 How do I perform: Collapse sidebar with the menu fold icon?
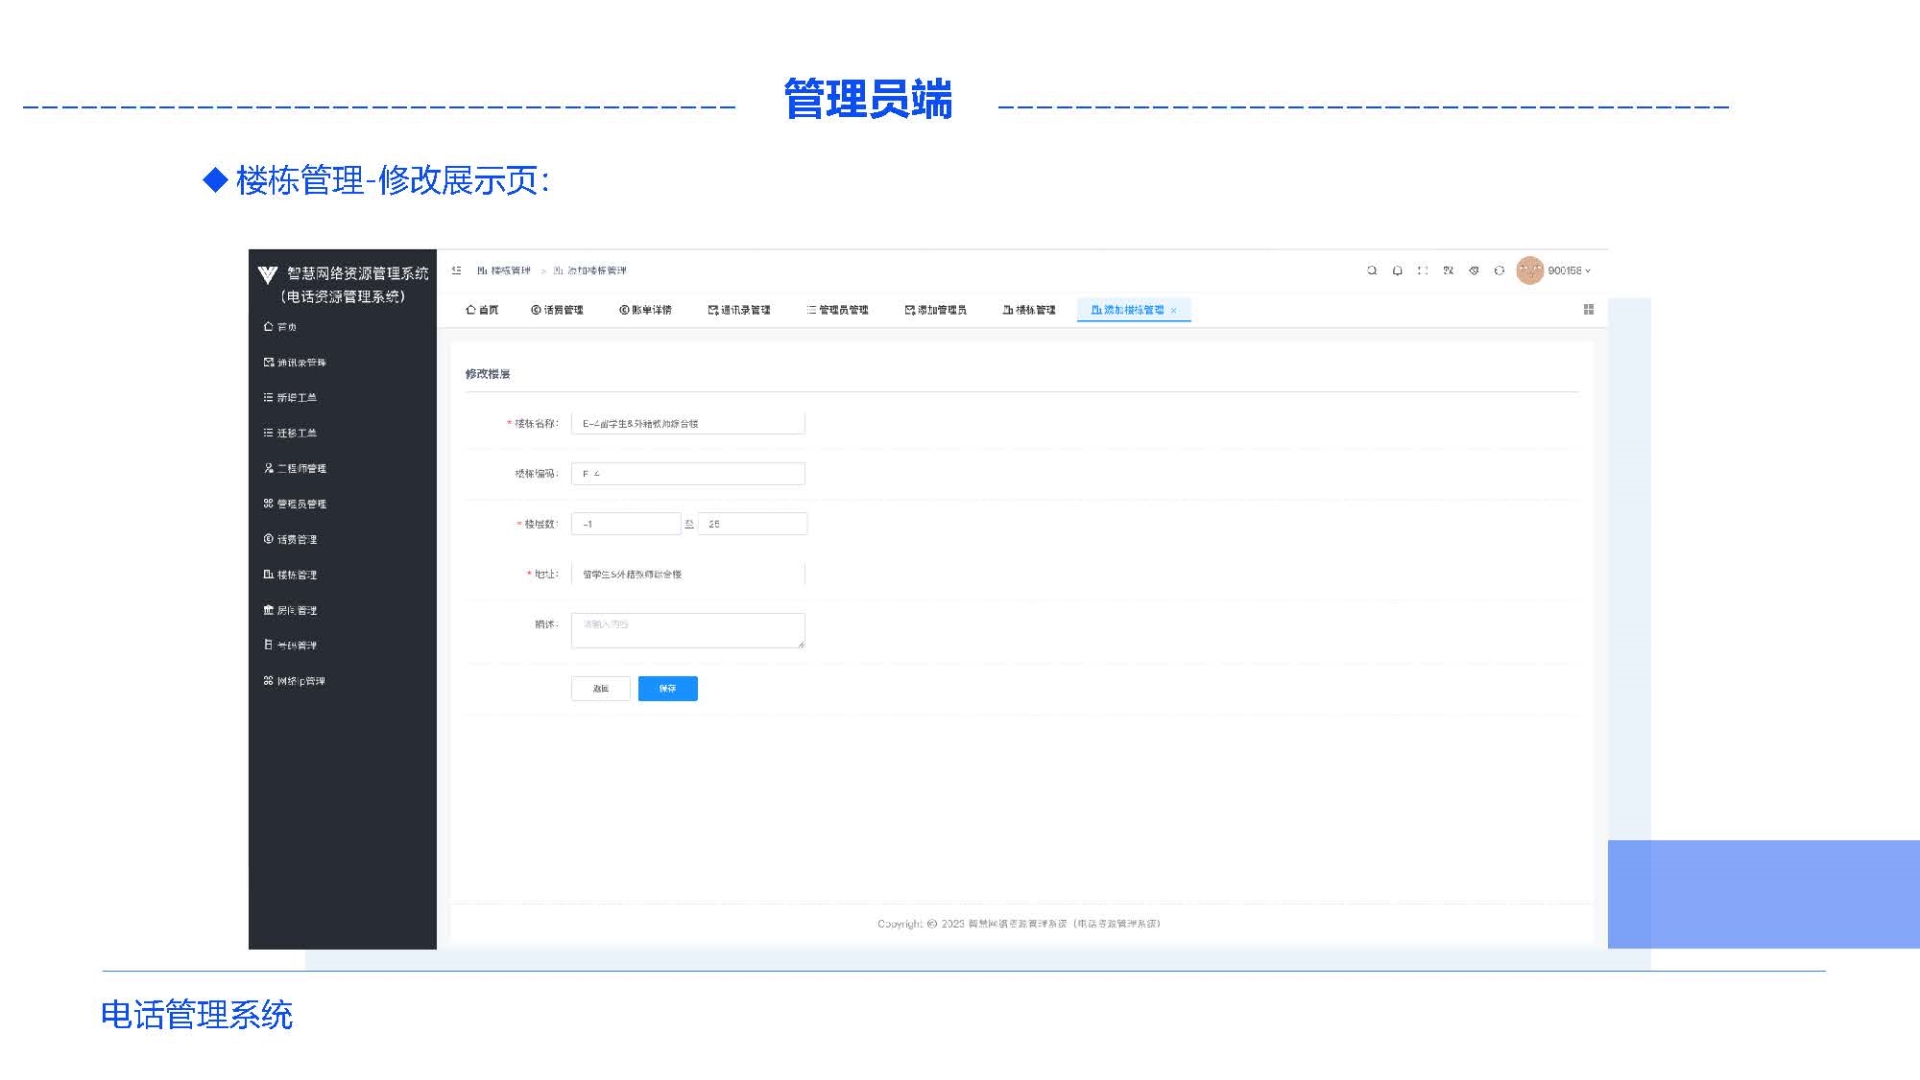456,271
